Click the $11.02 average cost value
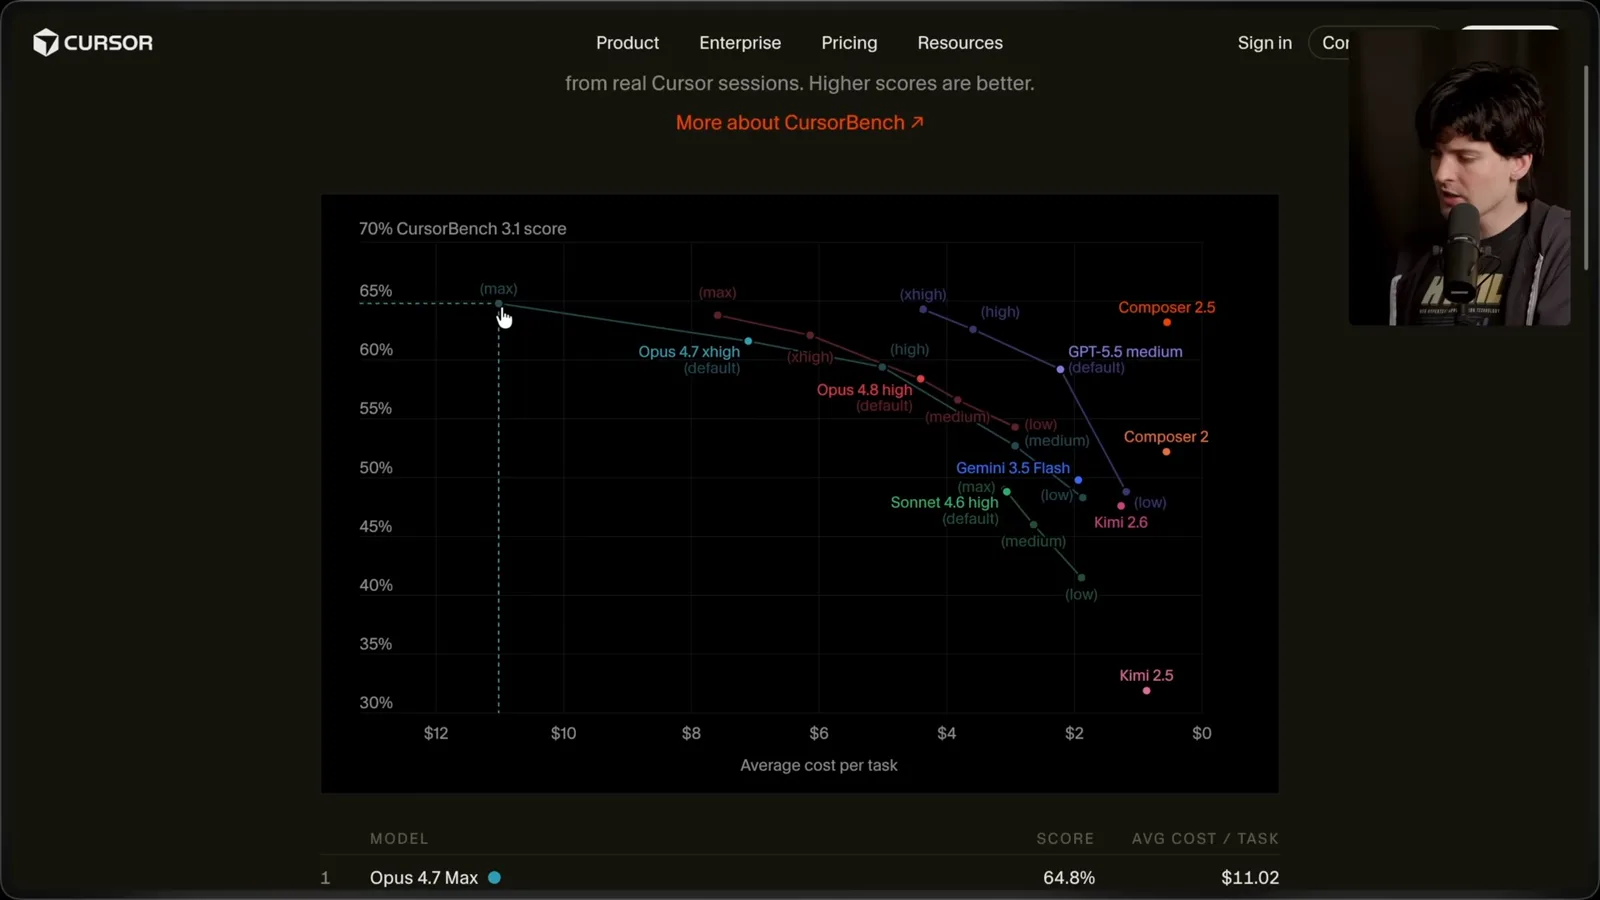 (x=1250, y=878)
